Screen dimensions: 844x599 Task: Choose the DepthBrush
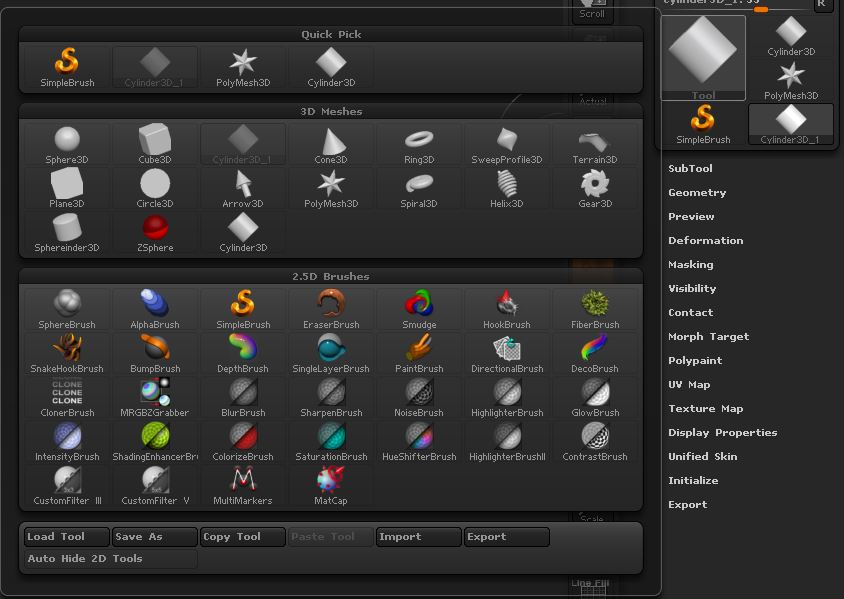tap(243, 353)
